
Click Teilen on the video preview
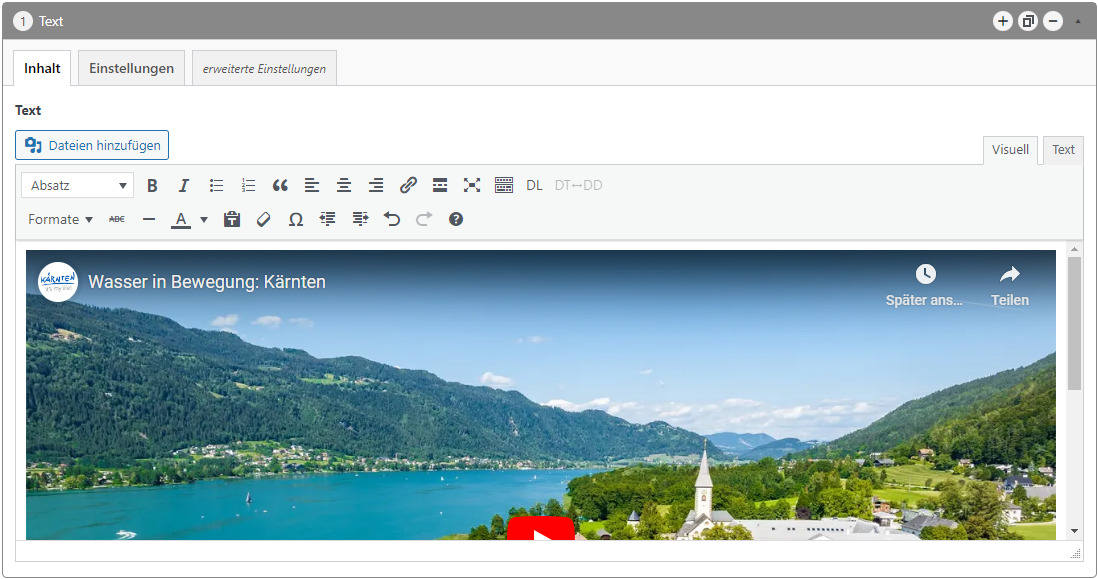point(1009,285)
